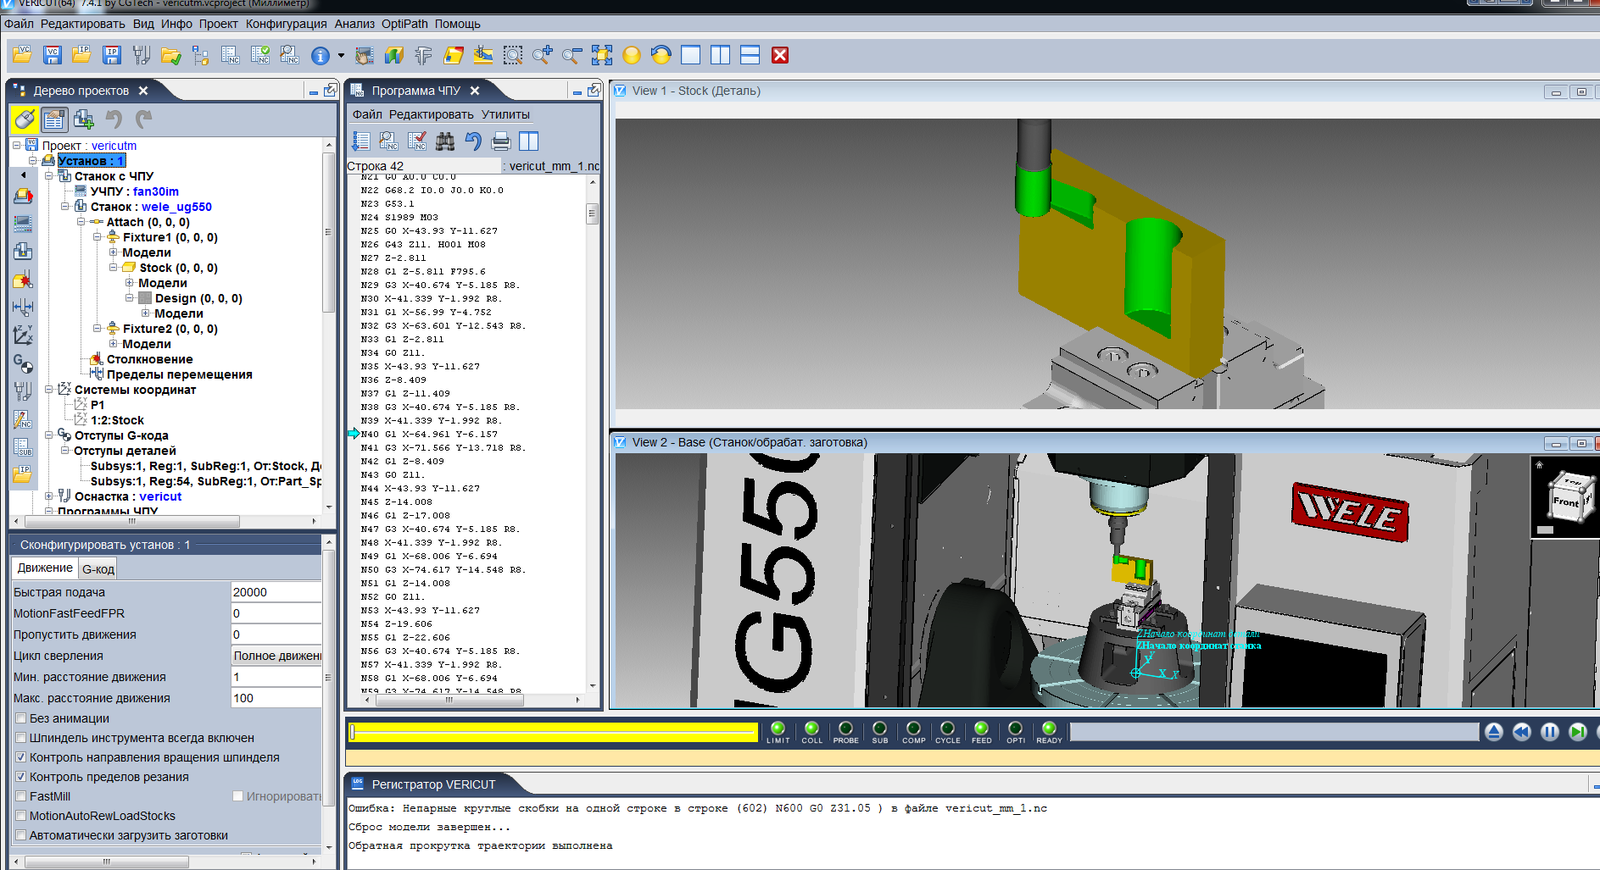Screen dimensions: 1600x870
Task: Click the Pause simulation button
Action: click(x=1550, y=732)
